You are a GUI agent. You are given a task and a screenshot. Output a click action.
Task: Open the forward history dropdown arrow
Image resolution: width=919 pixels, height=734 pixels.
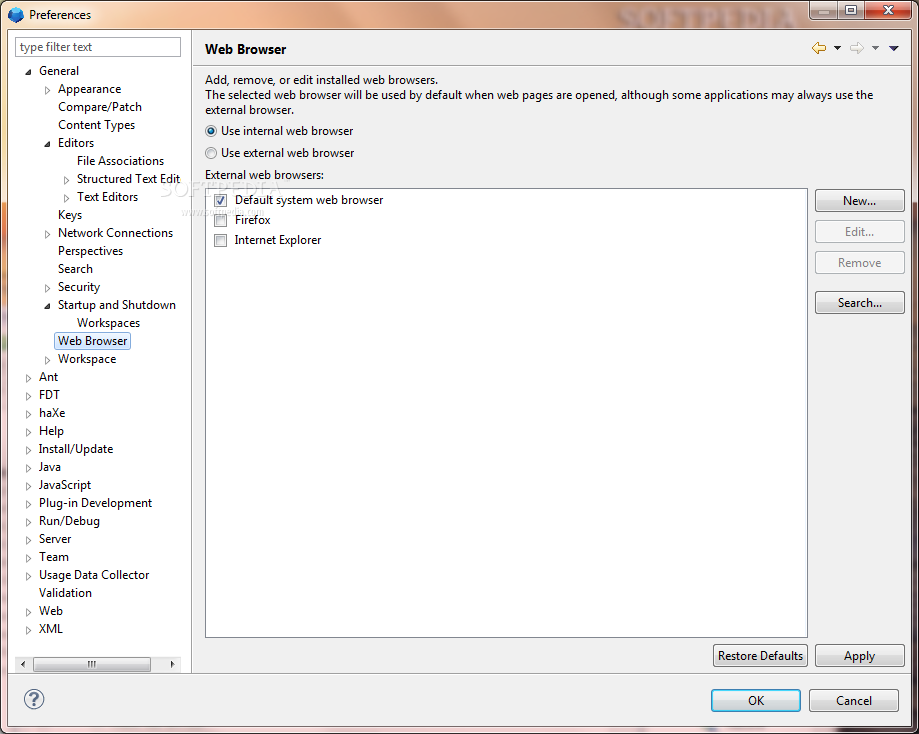875,49
